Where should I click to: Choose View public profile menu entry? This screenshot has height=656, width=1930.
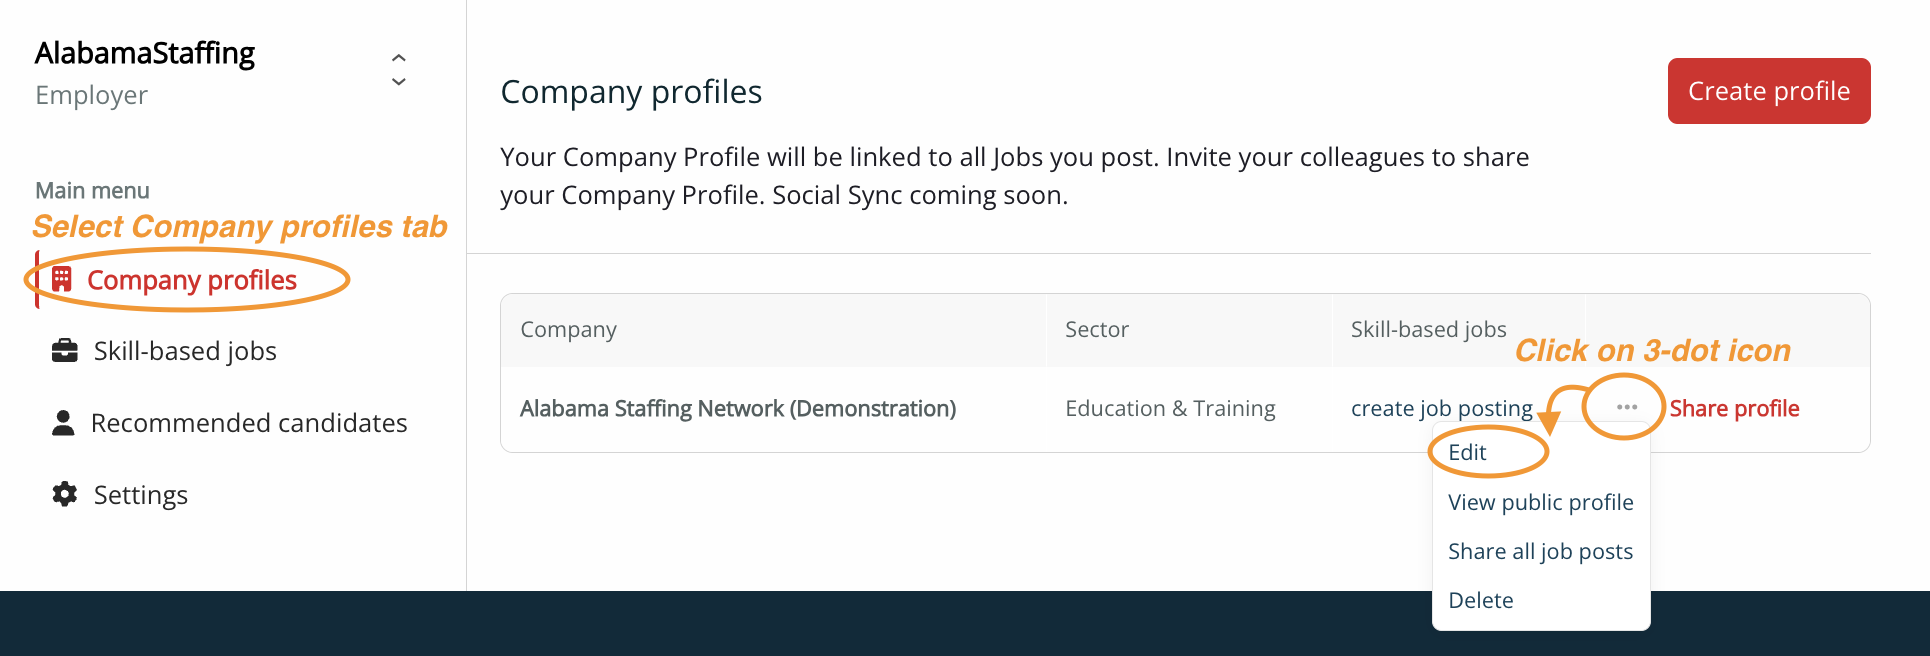point(1540,502)
